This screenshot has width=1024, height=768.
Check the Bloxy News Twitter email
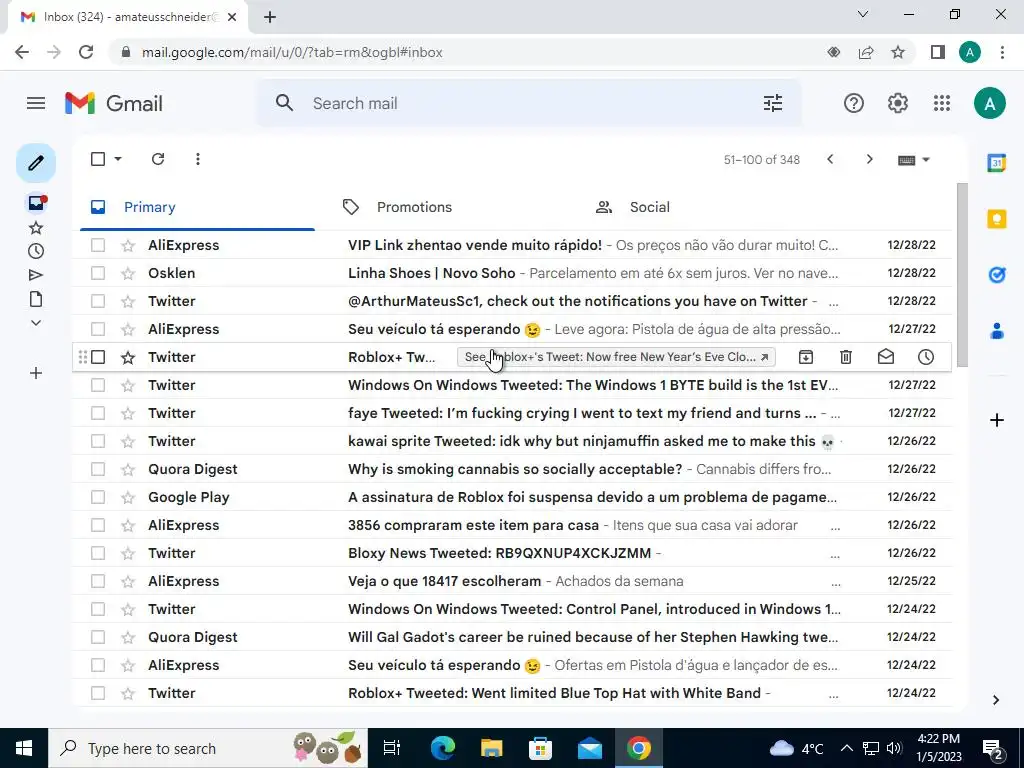98,553
